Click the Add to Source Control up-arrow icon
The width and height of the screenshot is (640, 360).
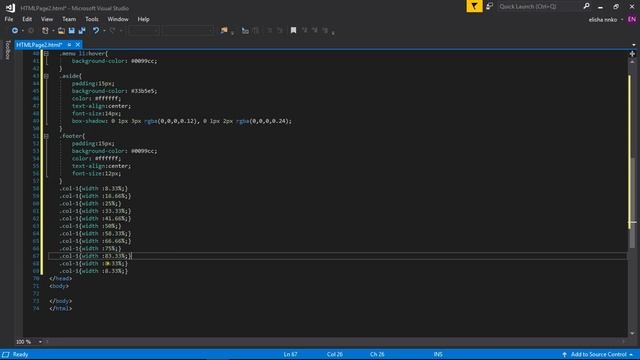(x=564, y=354)
